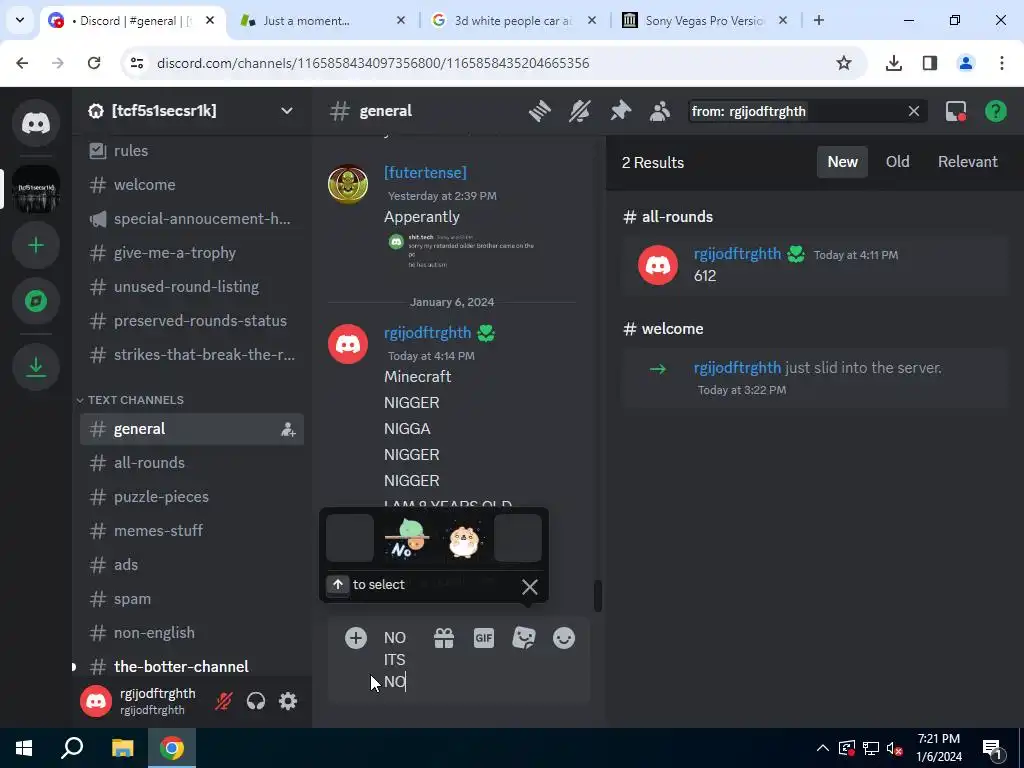Screen dimensions: 1024x768
Task: Open the rules channel
Action: pyautogui.click(x=192, y=151)
